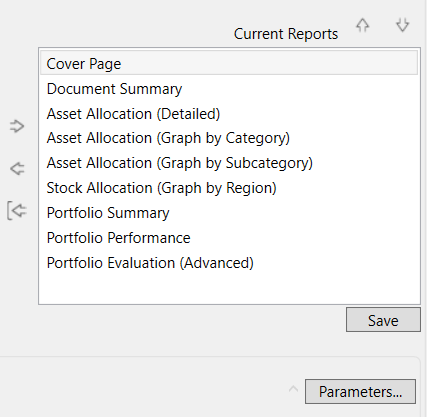The image size is (427, 417).
Task: Move selected report up with up arrow
Action: [363, 25]
